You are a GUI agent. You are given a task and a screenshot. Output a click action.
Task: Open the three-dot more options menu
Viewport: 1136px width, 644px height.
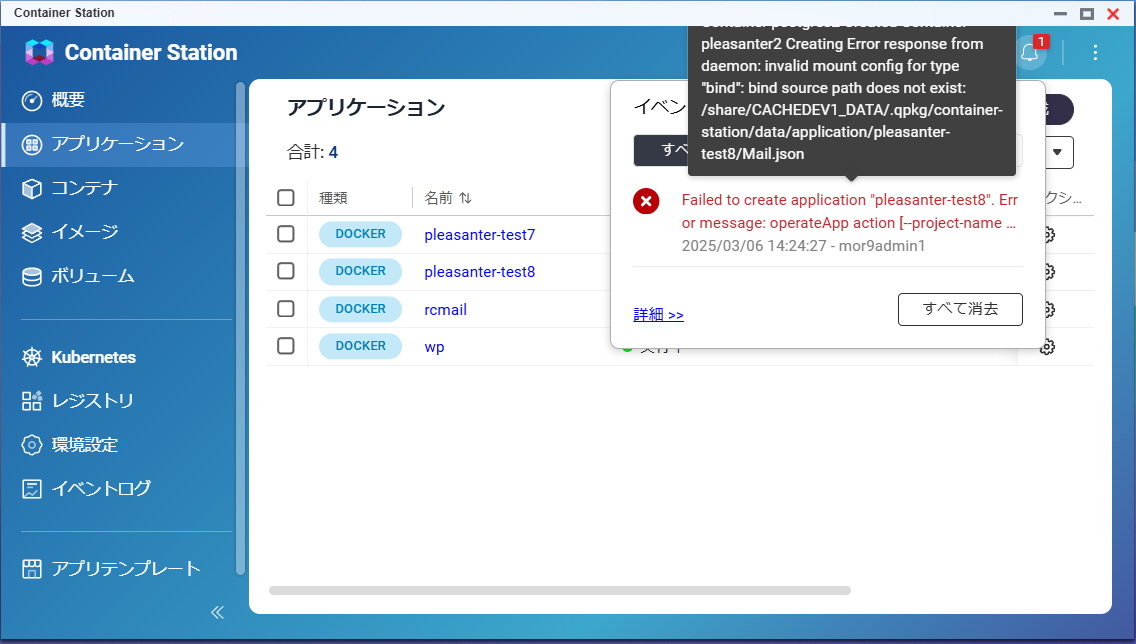(1095, 52)
